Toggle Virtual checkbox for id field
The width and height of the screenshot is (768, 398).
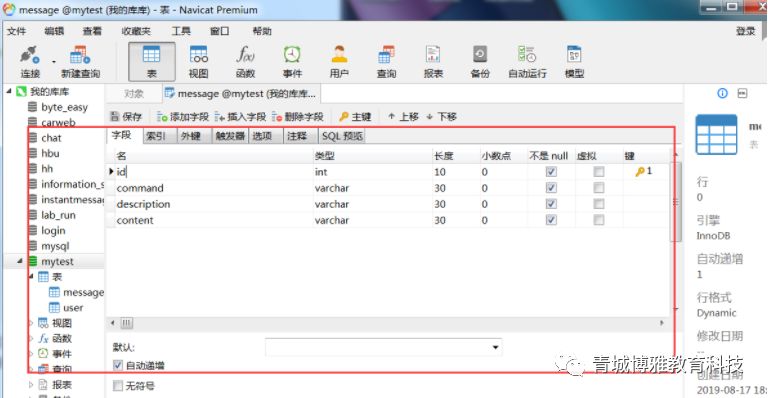[599, 172]
